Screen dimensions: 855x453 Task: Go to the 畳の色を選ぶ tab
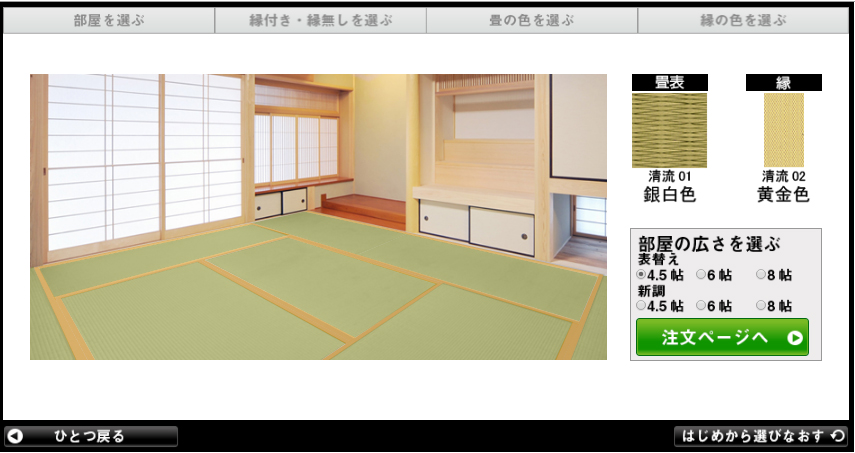click(532, 20)
